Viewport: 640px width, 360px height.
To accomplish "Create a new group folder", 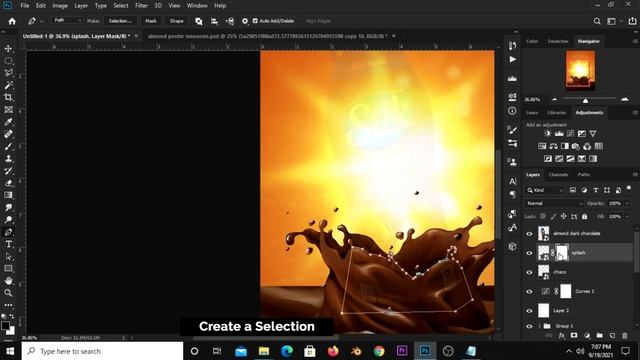I will [599, 336].
